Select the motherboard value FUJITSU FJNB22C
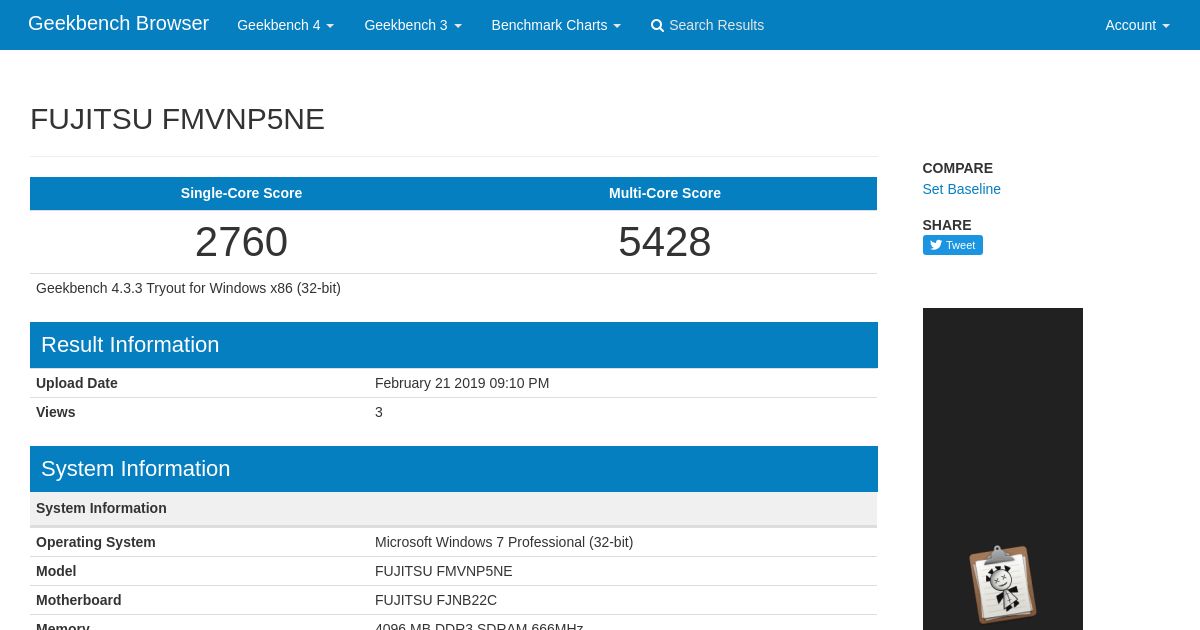1200x630 pixels. 436,600
